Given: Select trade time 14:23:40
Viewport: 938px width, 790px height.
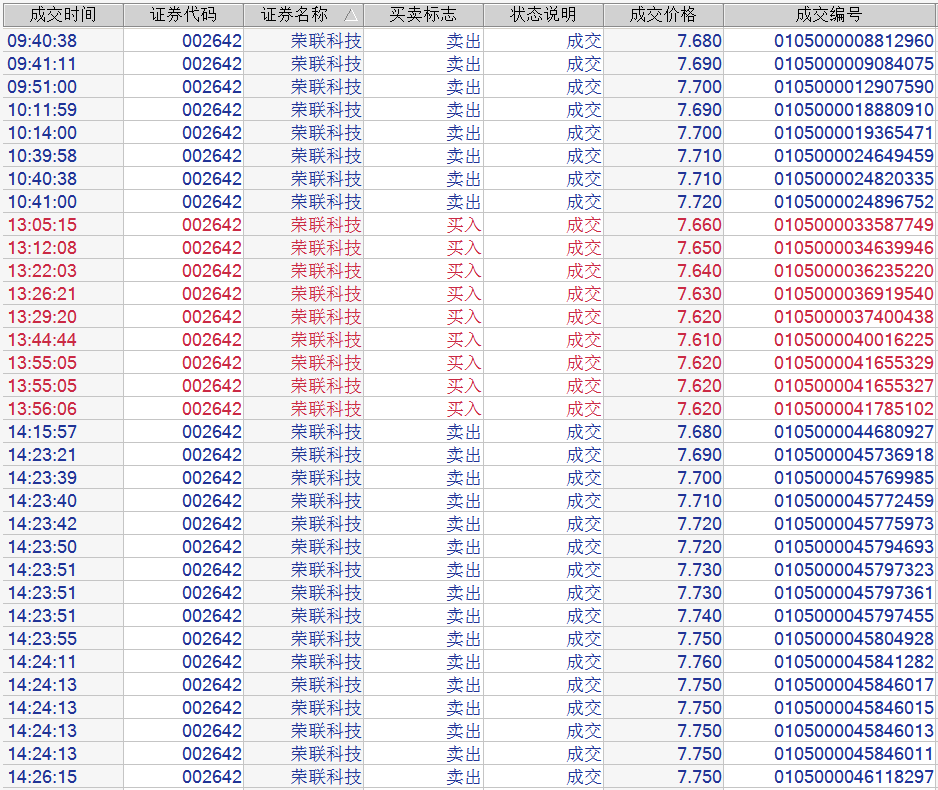Looking at the screenshot, I should tap(42, 501).
